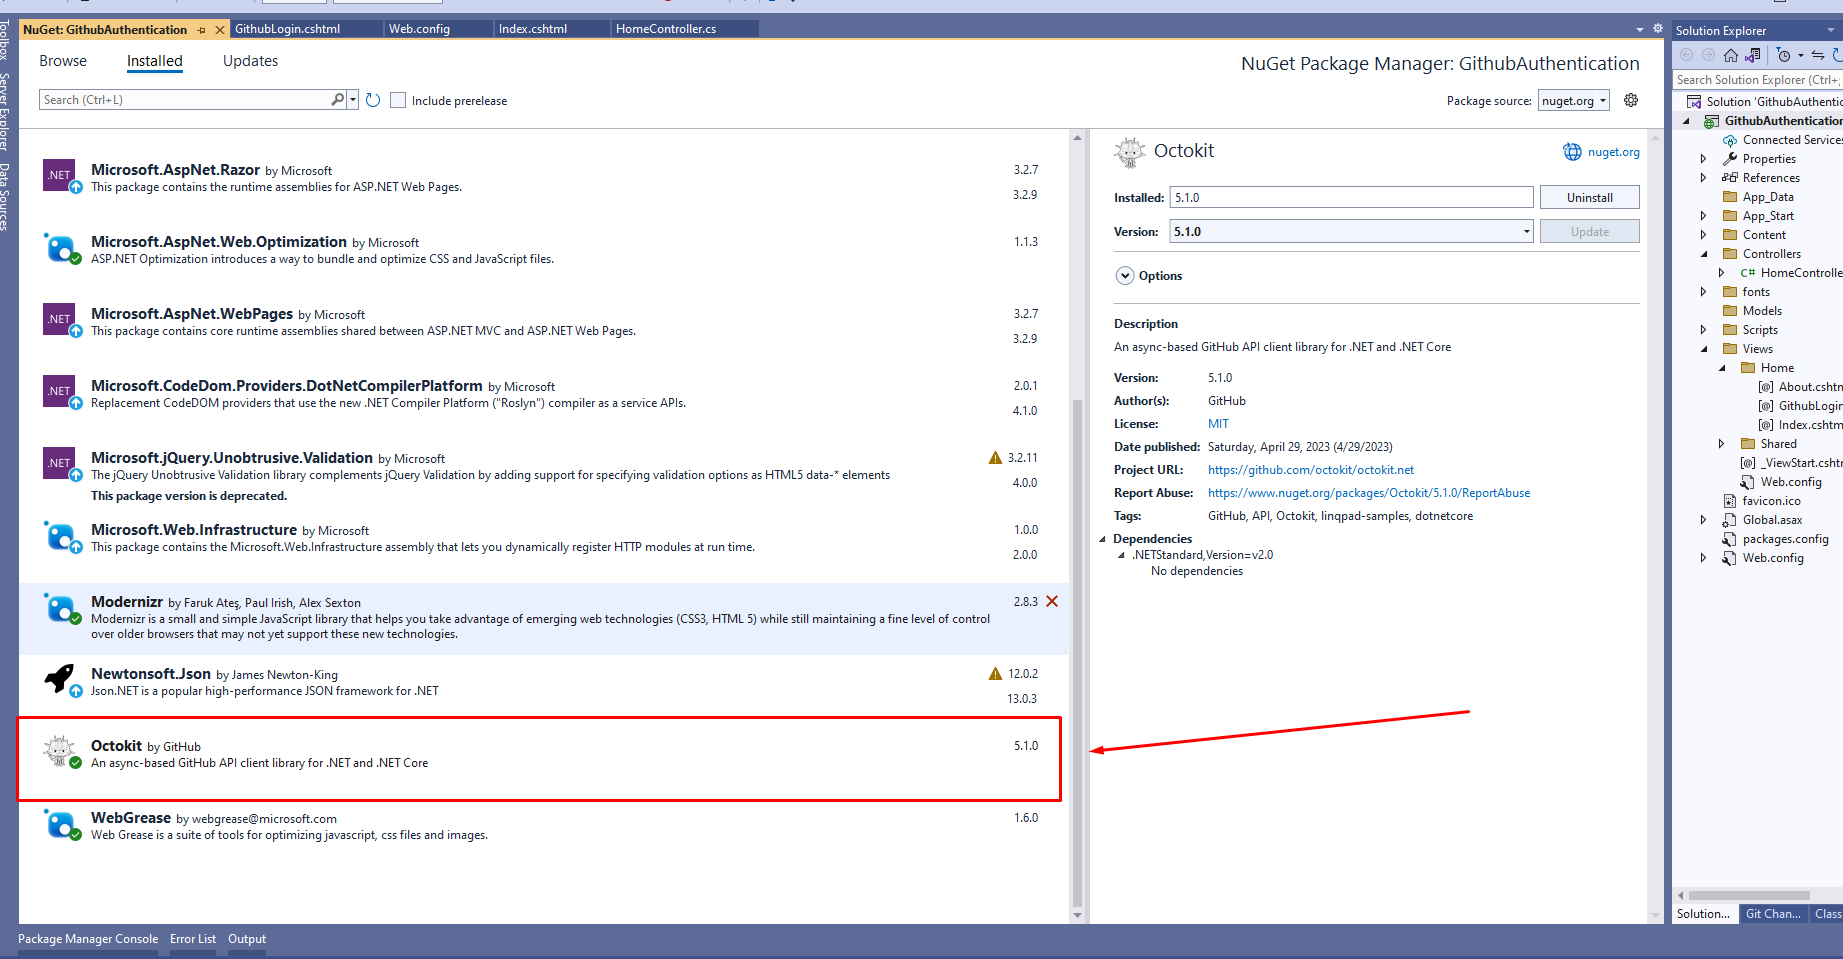Click the Pending Changes Filter clock icon
Viewport: 1843px width, 959px height.
(x=1783, y=55)
